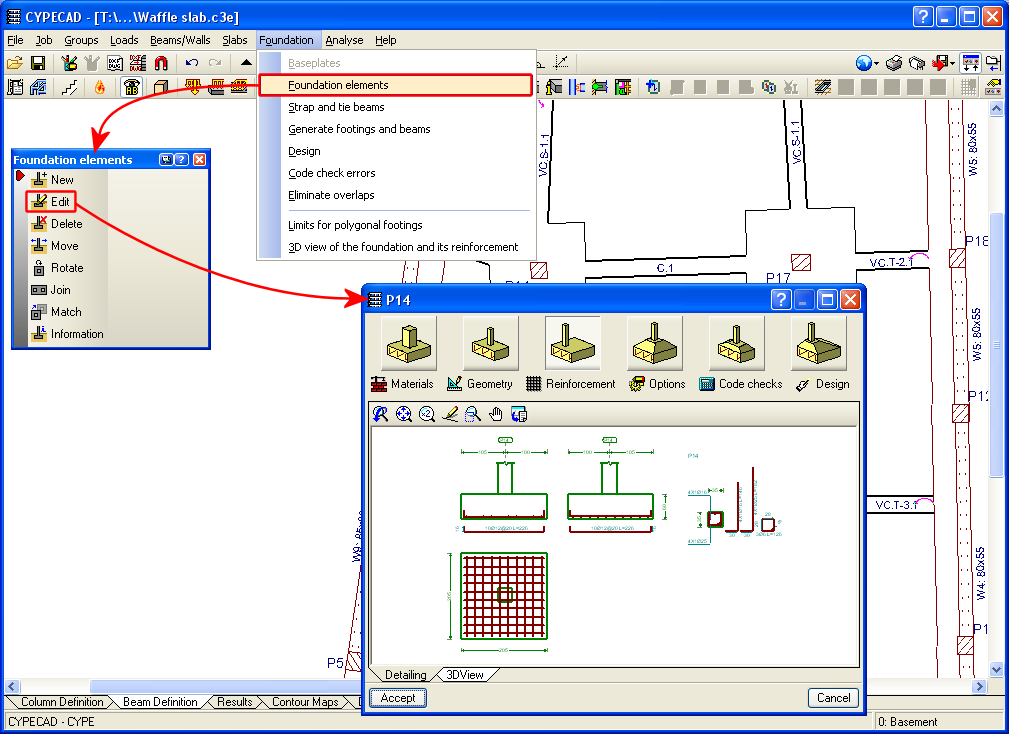Open the File menu
Viewport: 1009px width, 734px height.
tap(15, 40)
